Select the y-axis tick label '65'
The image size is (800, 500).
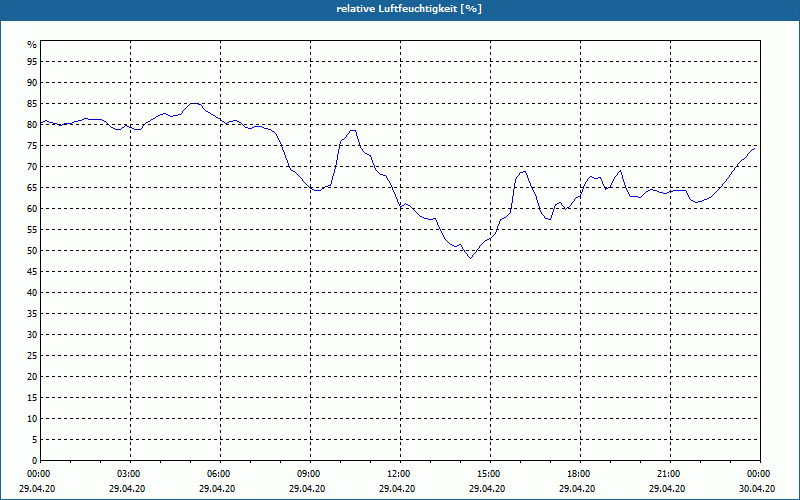[32, 188]
